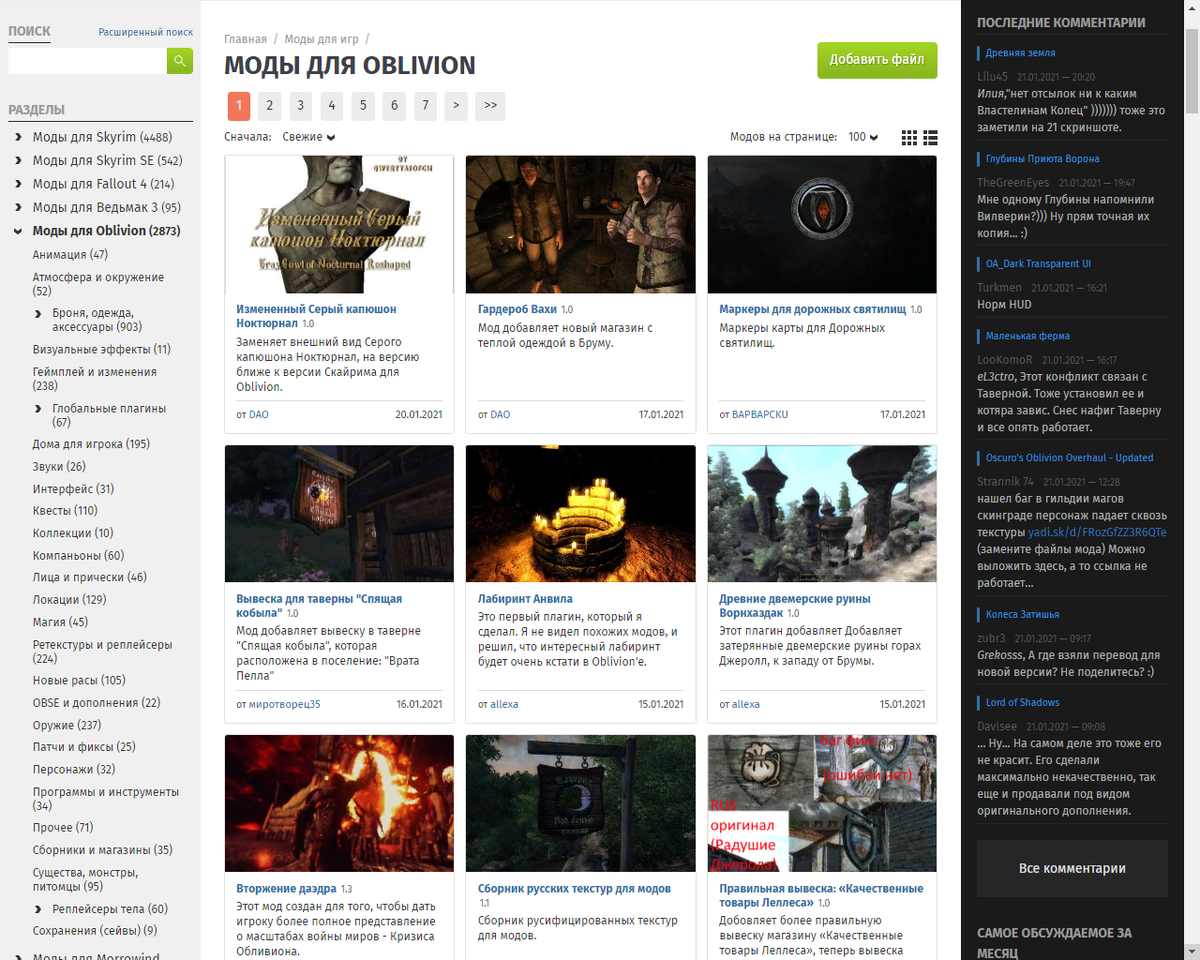Open Oscuro's Oblivion Overhaul - Updated topic
Screen dimensions: 1200x960
[1069, 457]
